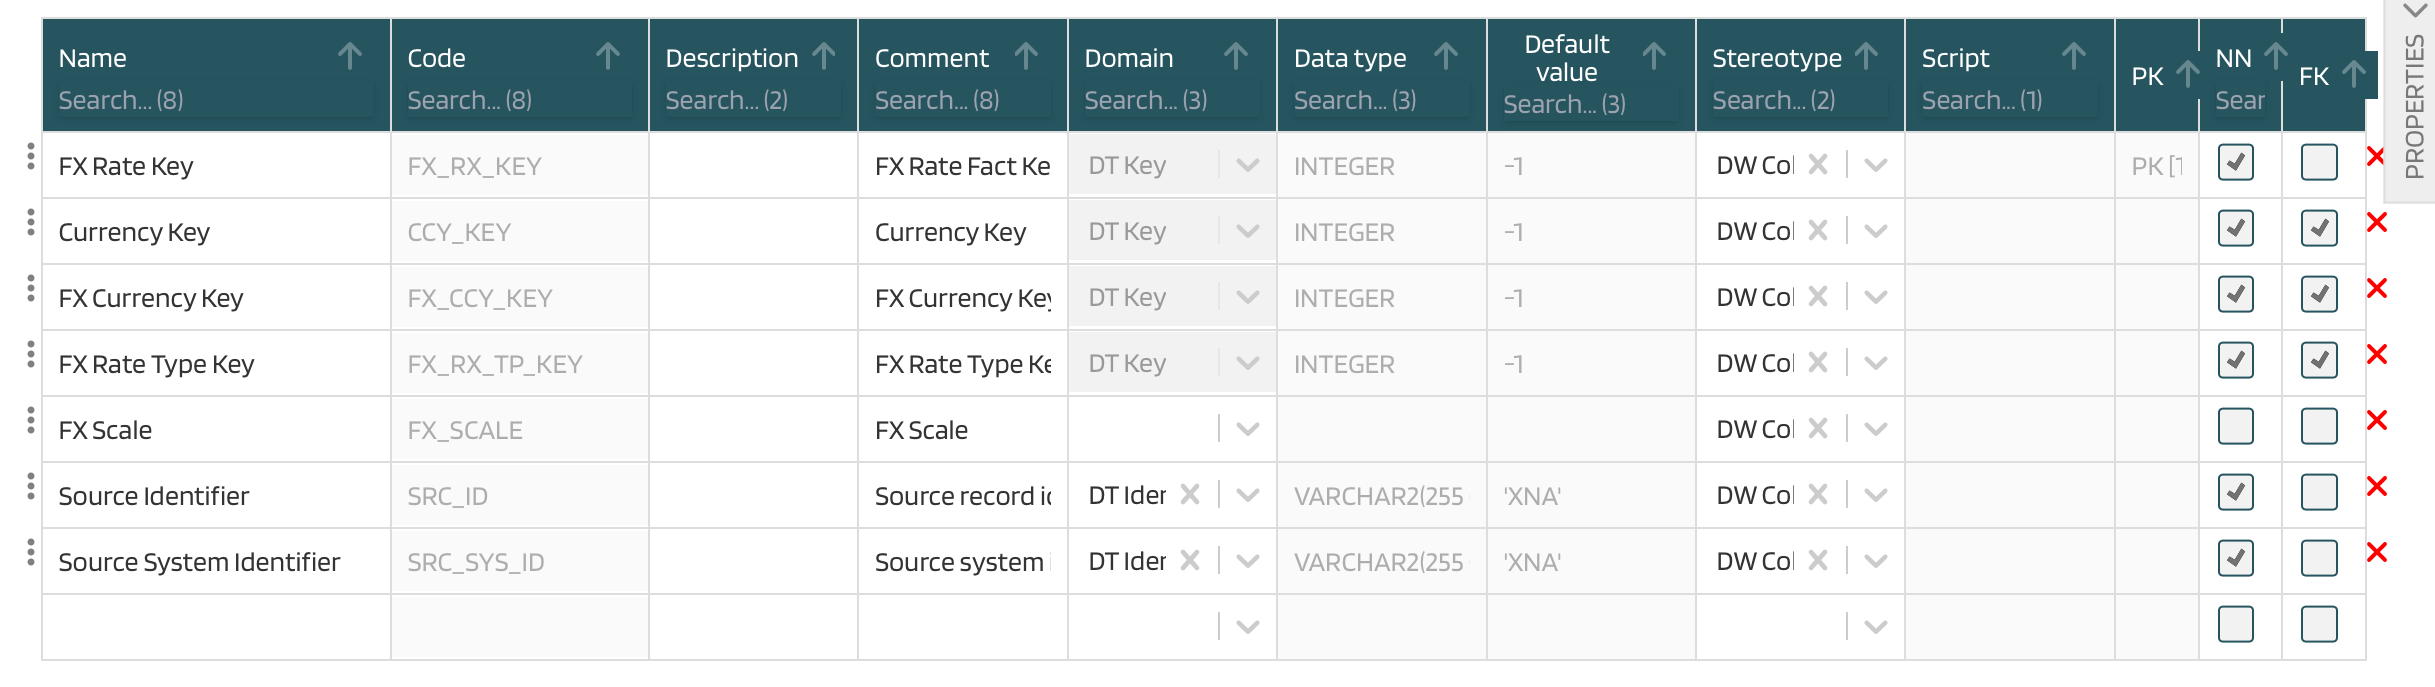Expand the Domain dropdown for Source Identifier
This screenshot has height=687, width=2435.
(x=1247, y=495)
